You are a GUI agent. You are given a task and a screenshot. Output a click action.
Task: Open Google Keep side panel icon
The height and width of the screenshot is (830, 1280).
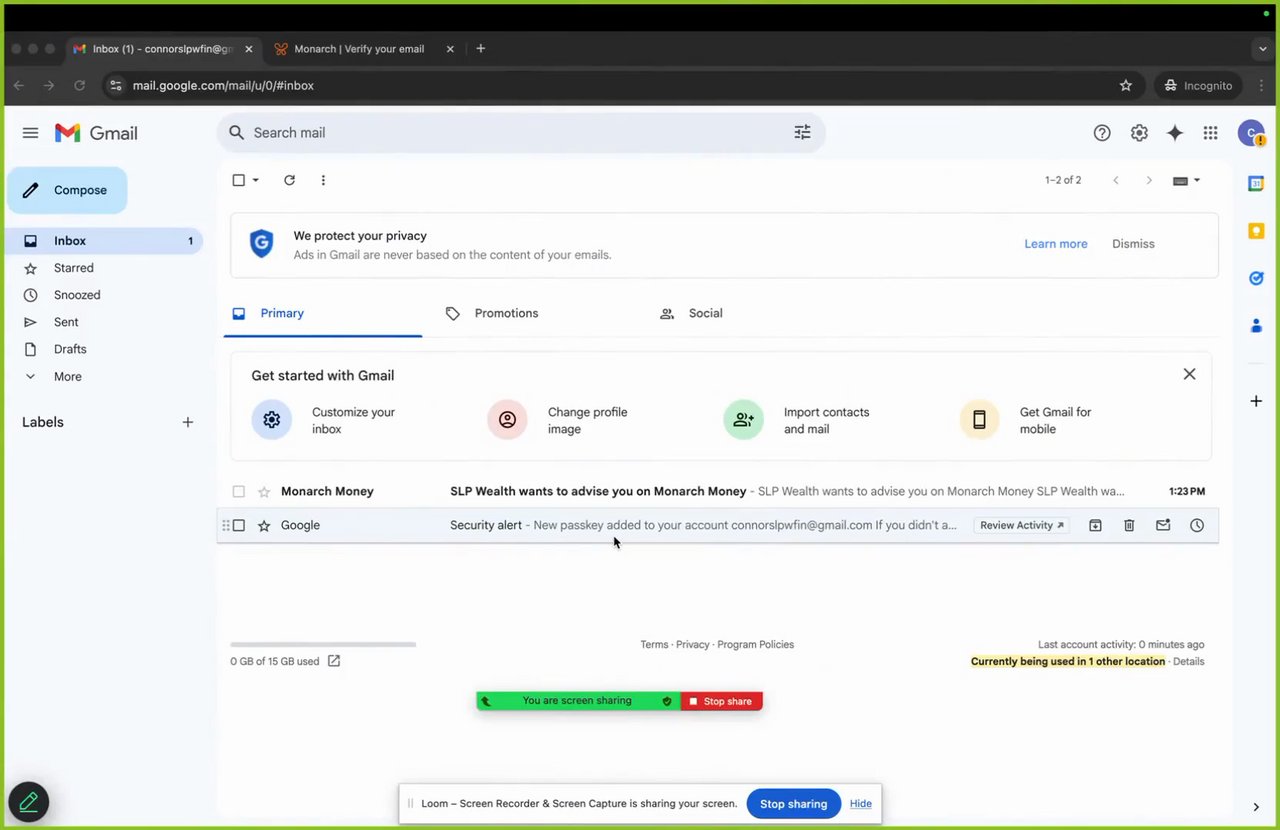pos(1256,231)
